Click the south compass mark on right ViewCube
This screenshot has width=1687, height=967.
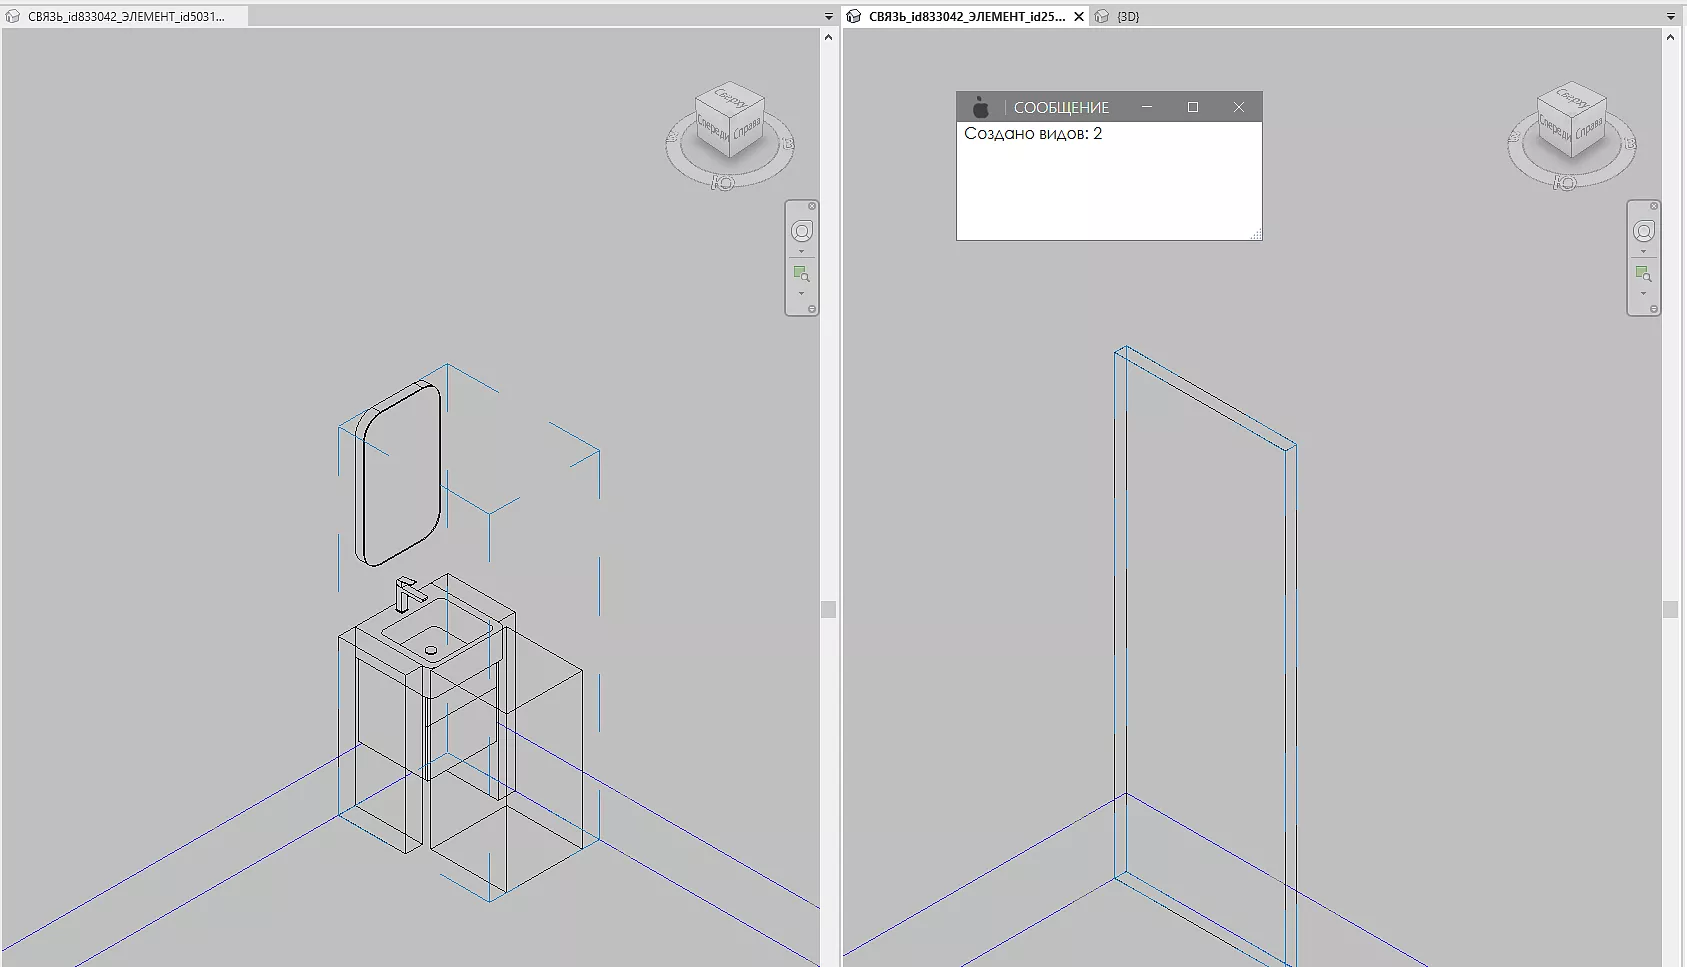(1565, 183)
